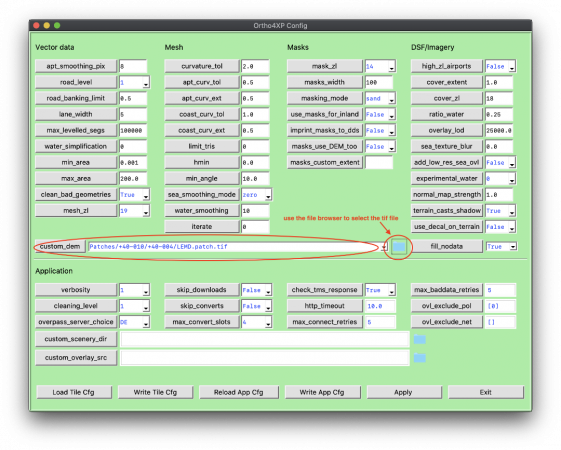The width and height of the screenshot is (561, 450).
Task: Click the Load Tile Cfg button
Action: point(74,392)
